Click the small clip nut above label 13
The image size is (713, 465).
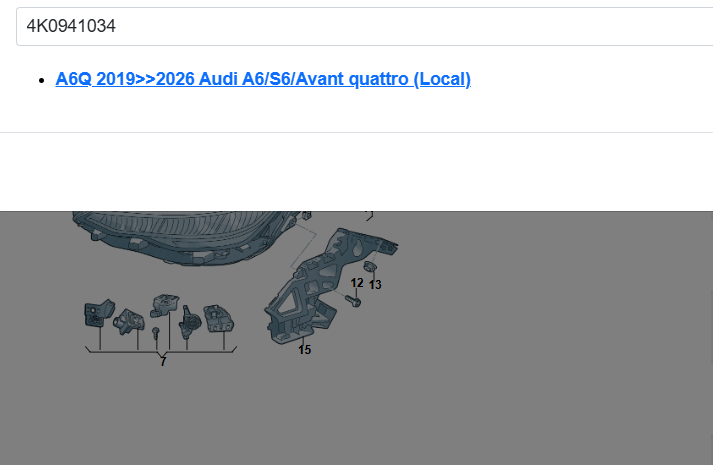[369, 267]
